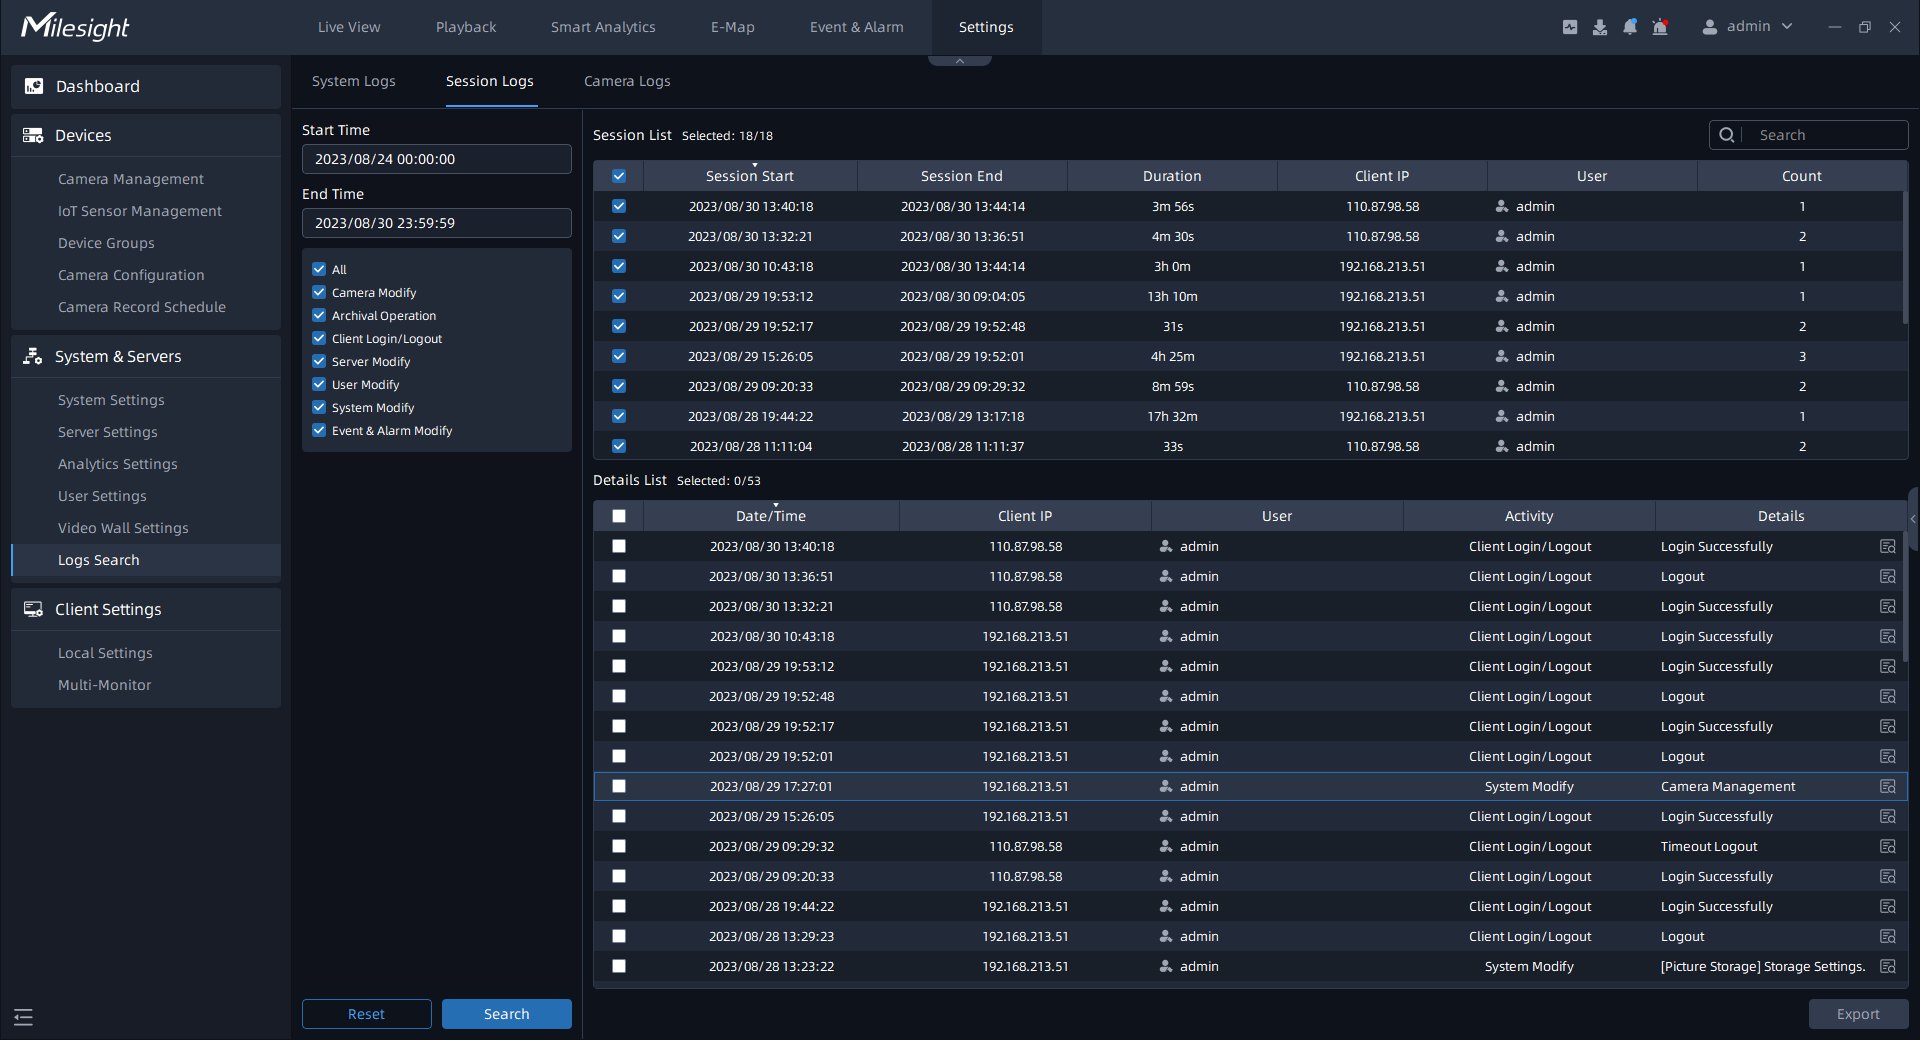
Task: Switch to the Camera Logs tab
Action: click(x=627, y=81)
